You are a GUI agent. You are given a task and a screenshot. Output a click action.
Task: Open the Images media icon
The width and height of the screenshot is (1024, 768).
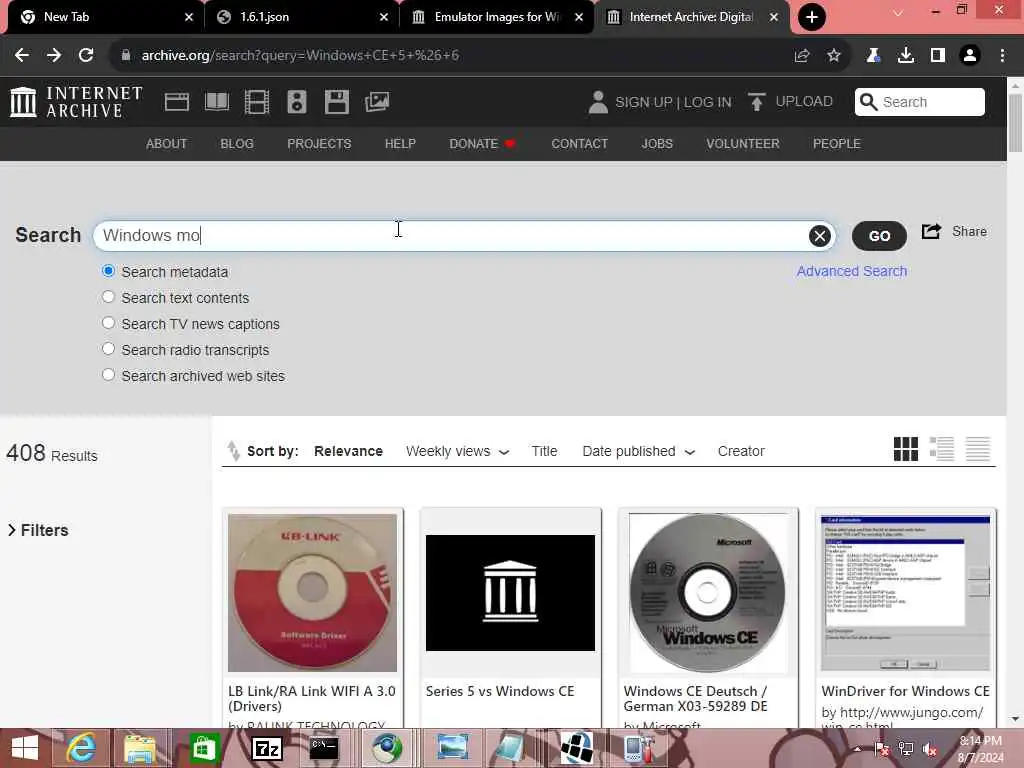377,102
